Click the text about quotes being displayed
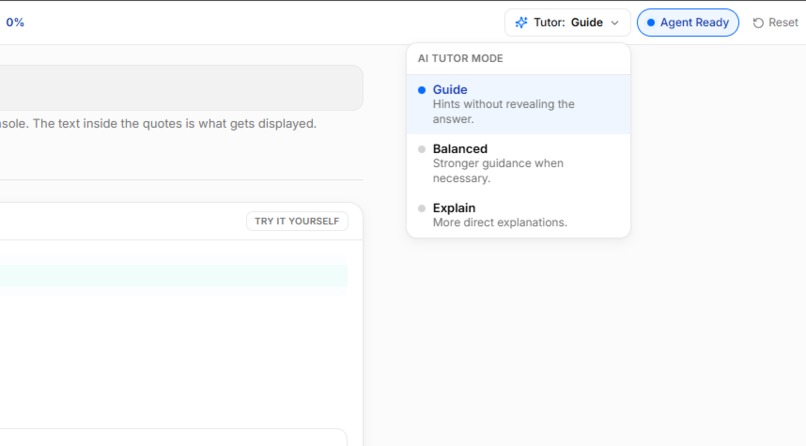806x446 pixels. pos(158,124)
